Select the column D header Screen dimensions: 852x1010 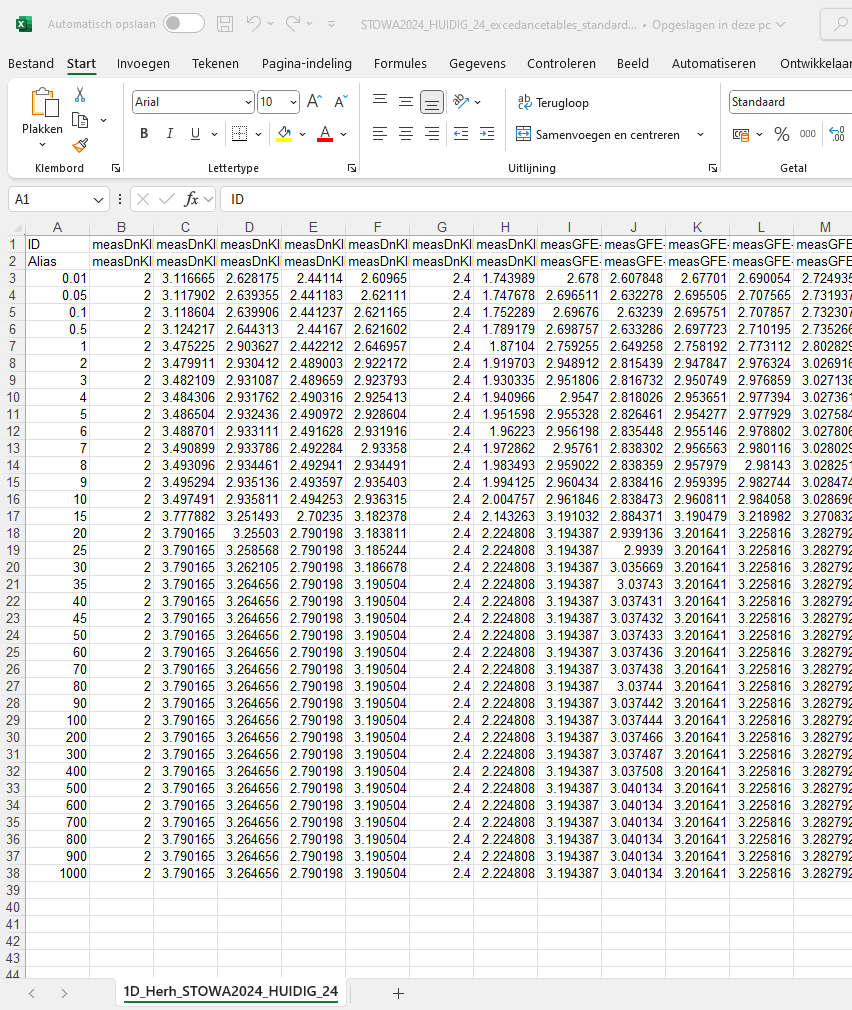point(249,227)
